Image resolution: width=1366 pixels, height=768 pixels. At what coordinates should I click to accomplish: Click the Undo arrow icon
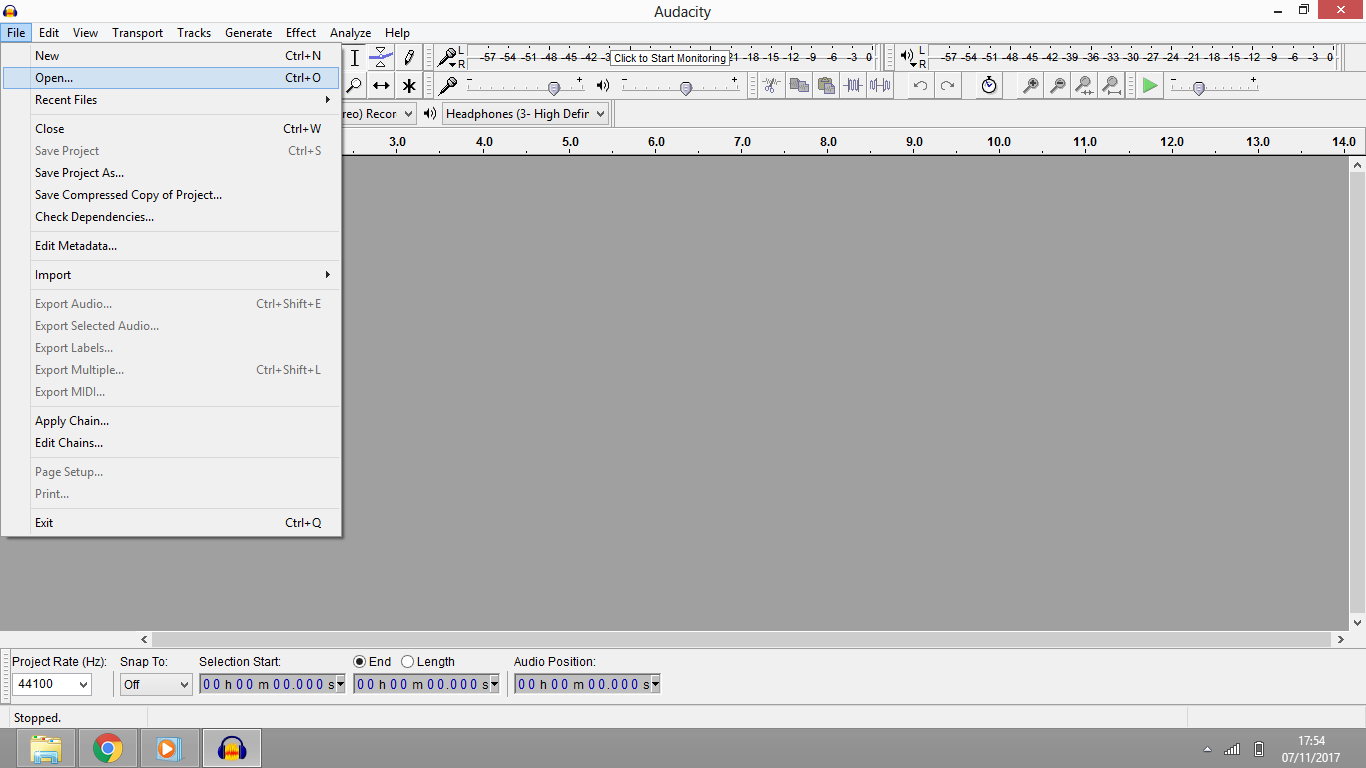point(920,86)
